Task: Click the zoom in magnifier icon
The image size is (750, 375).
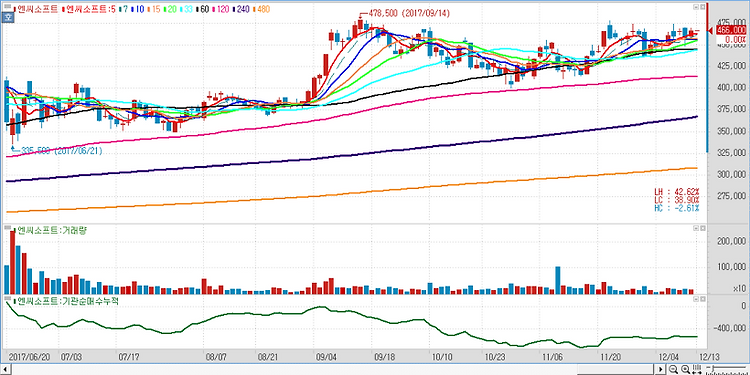Action: 685,369
